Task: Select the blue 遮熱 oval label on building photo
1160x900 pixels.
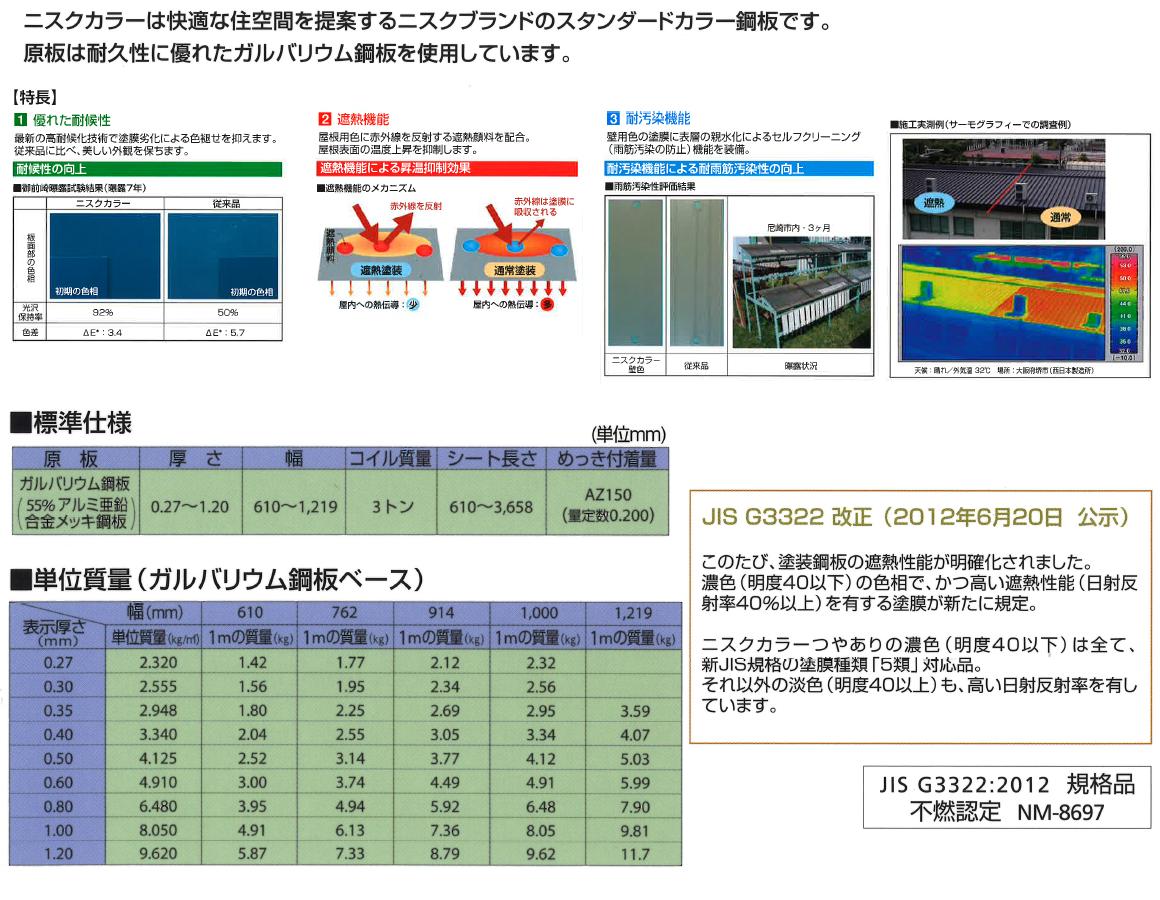Action: pos(934,202)
